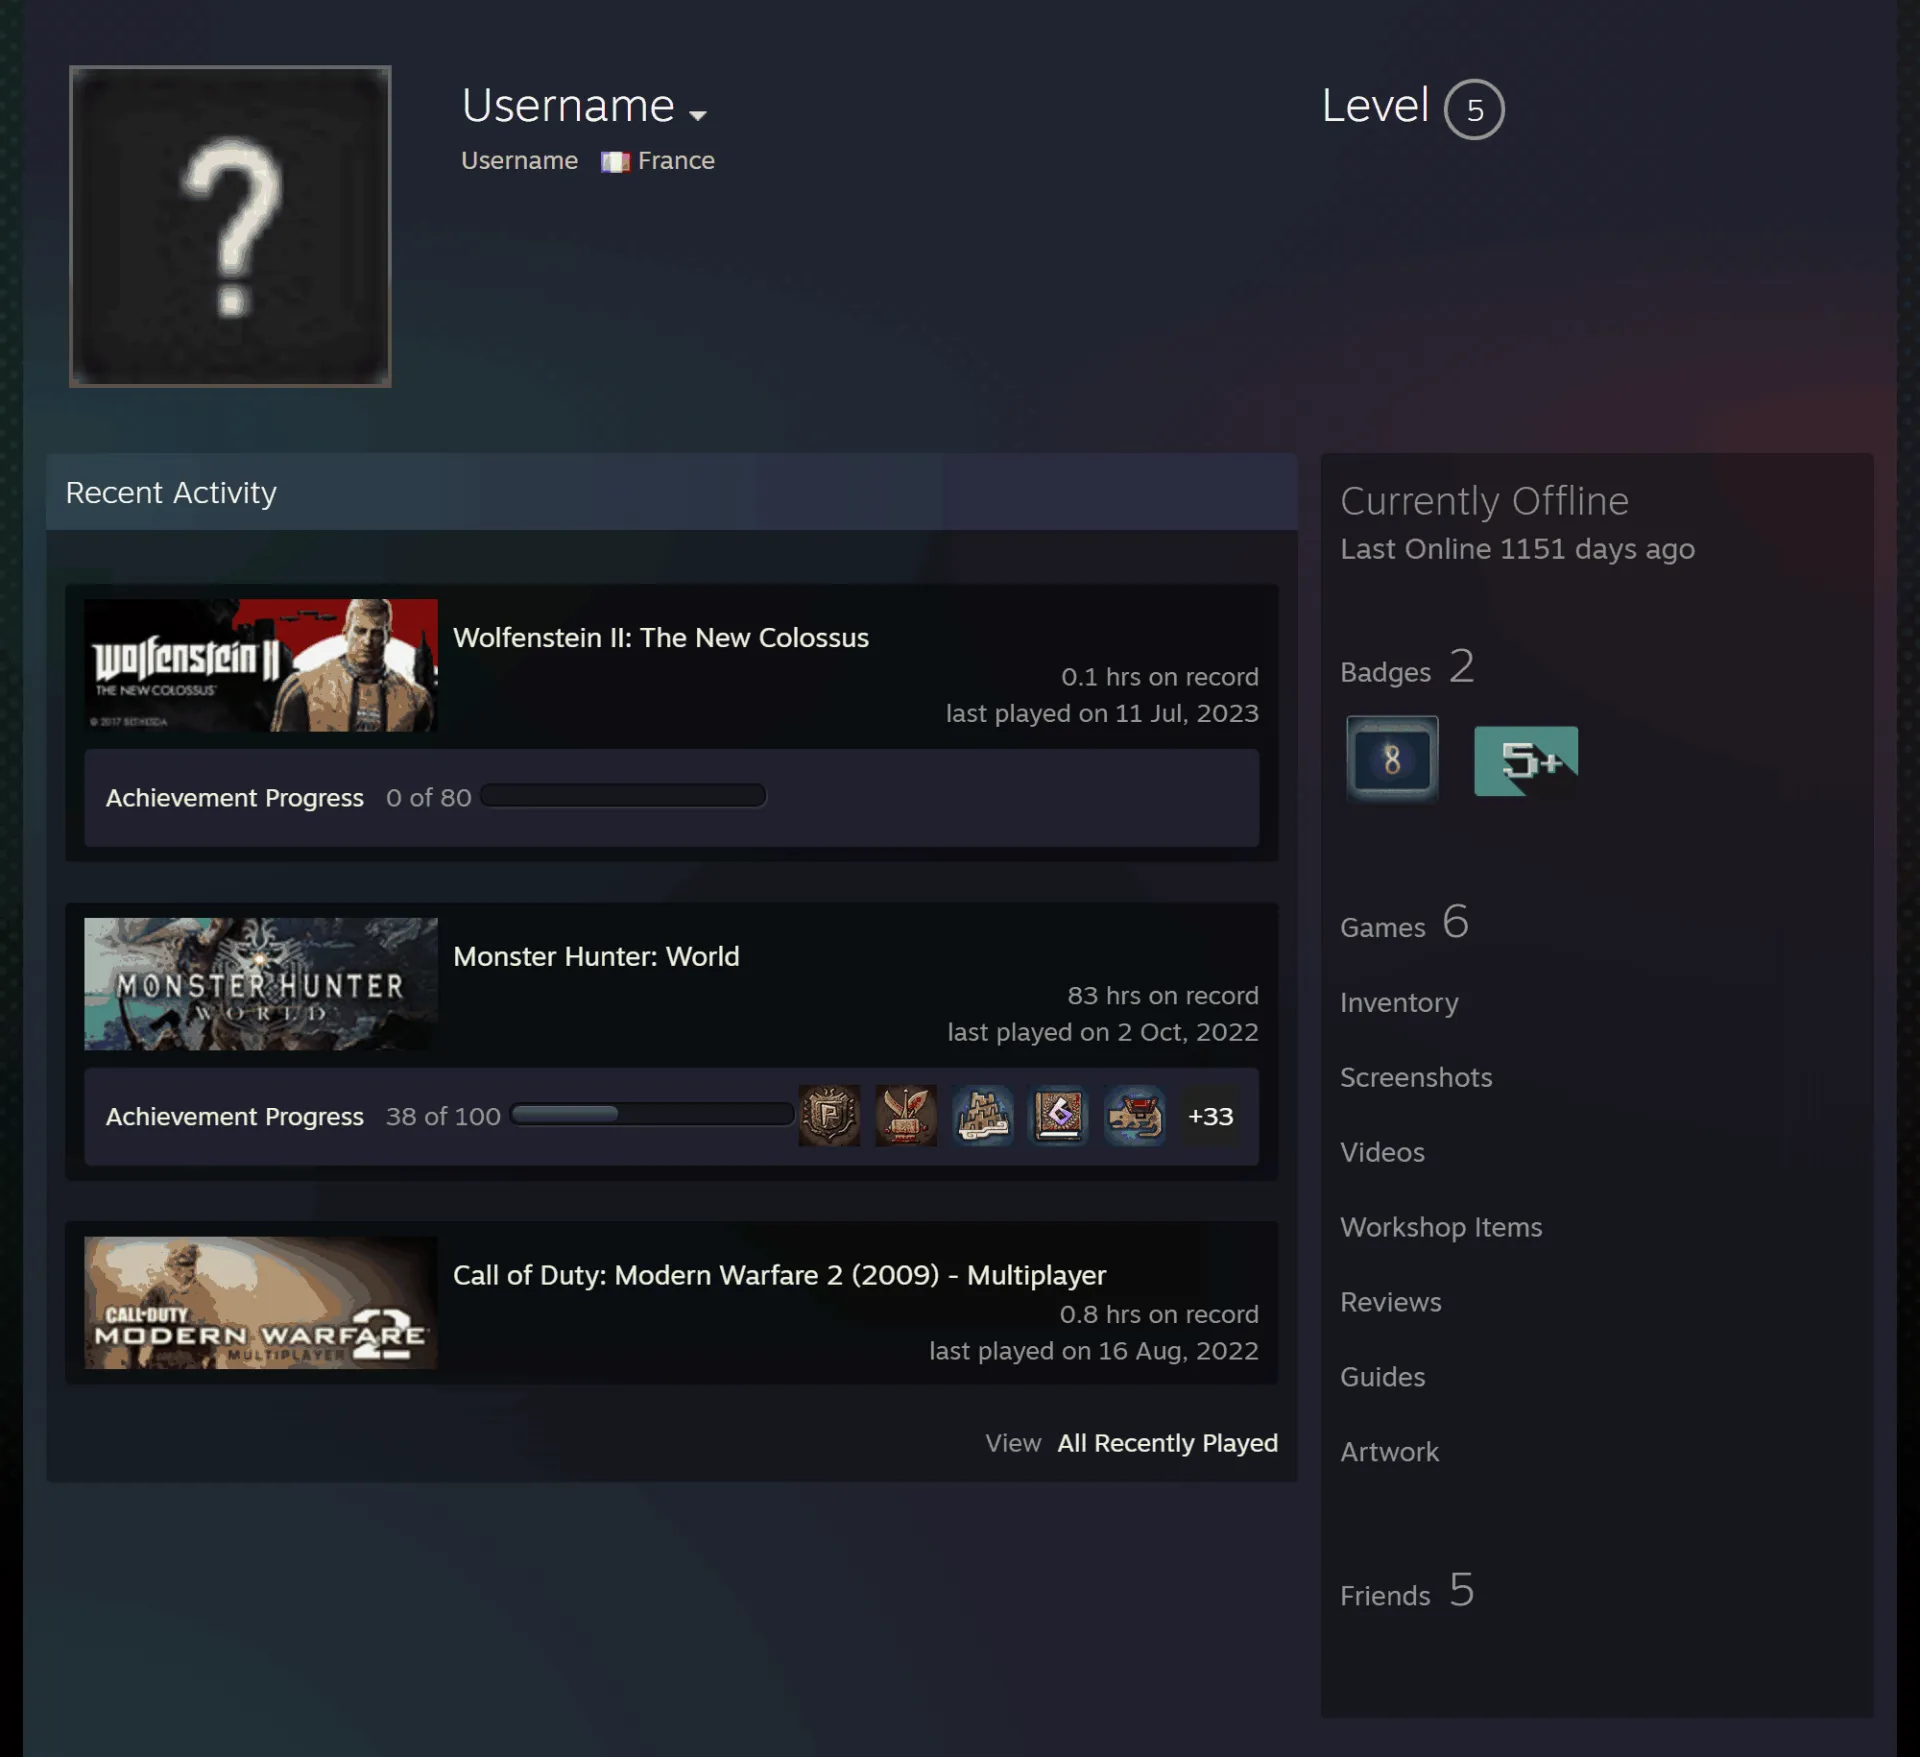Click 'Last Online 1151 days ago' text
Image resolution: width=1920 pixels, height=1757 pixels.
[x=1517, y=550]
